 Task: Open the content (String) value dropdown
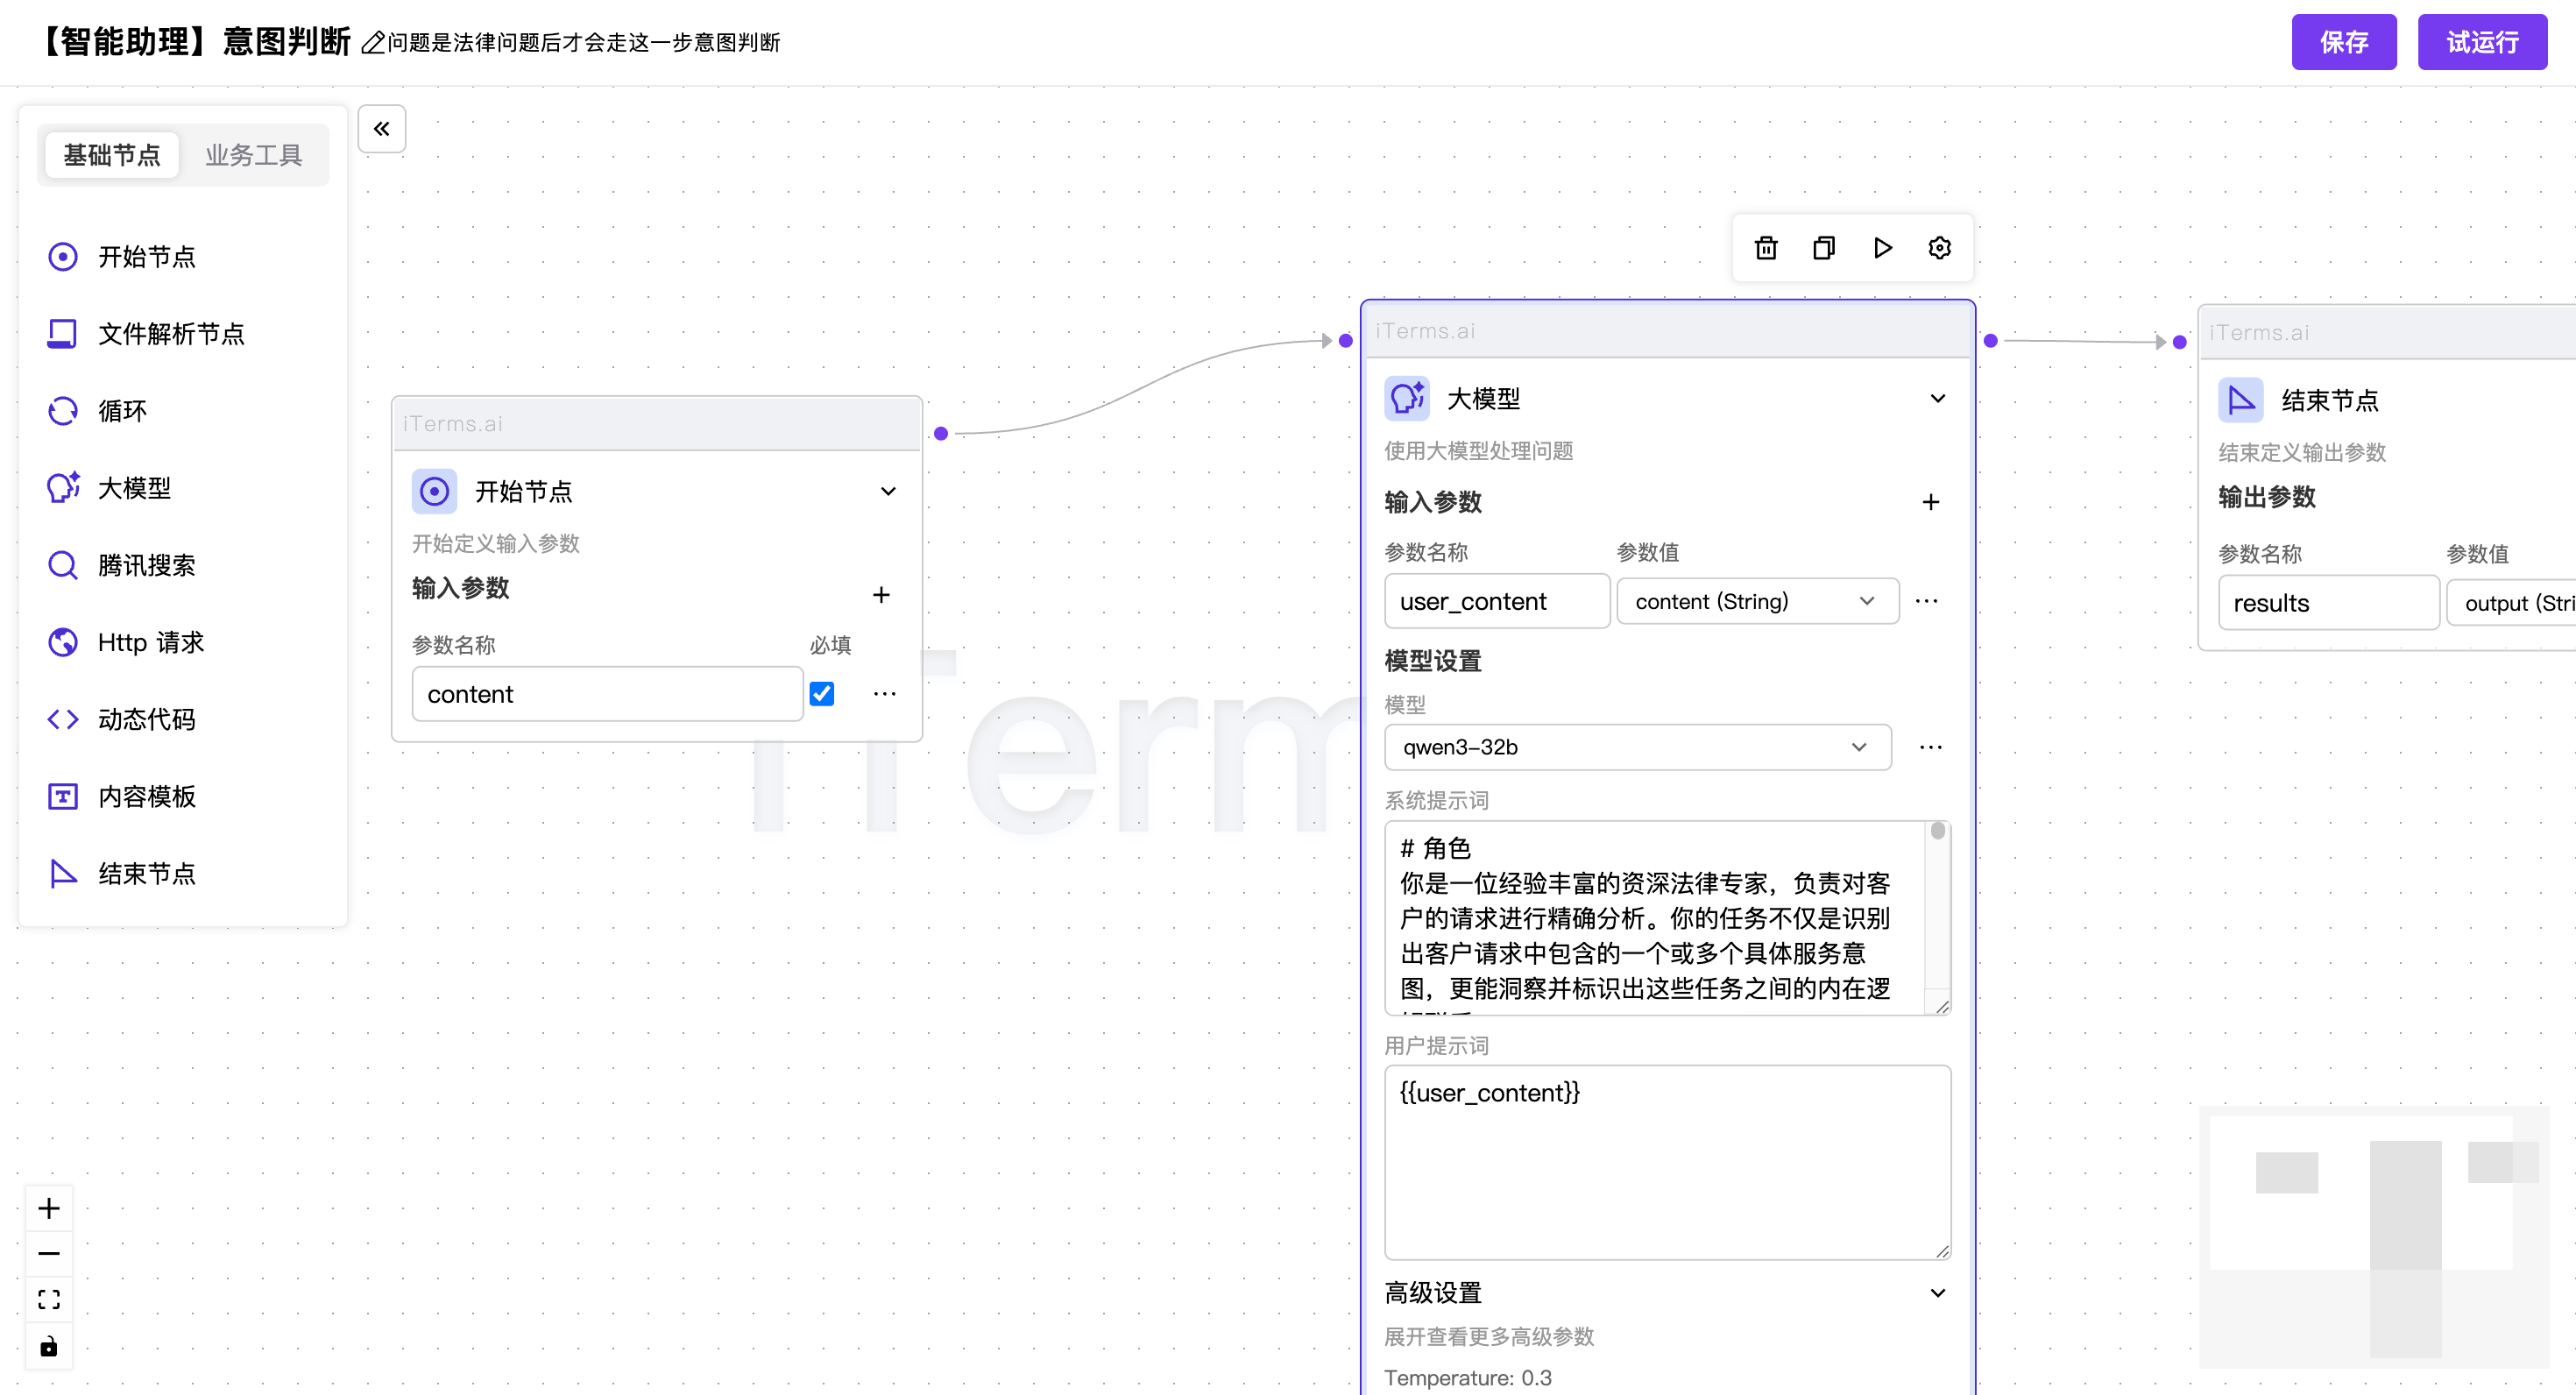(1756, 601)
